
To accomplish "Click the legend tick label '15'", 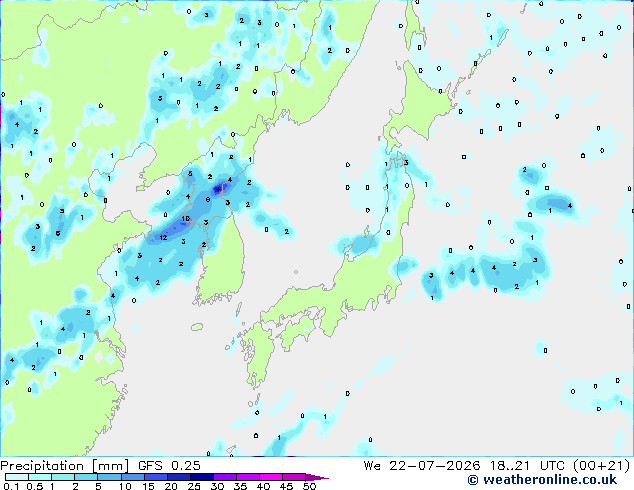I will 148,486.
